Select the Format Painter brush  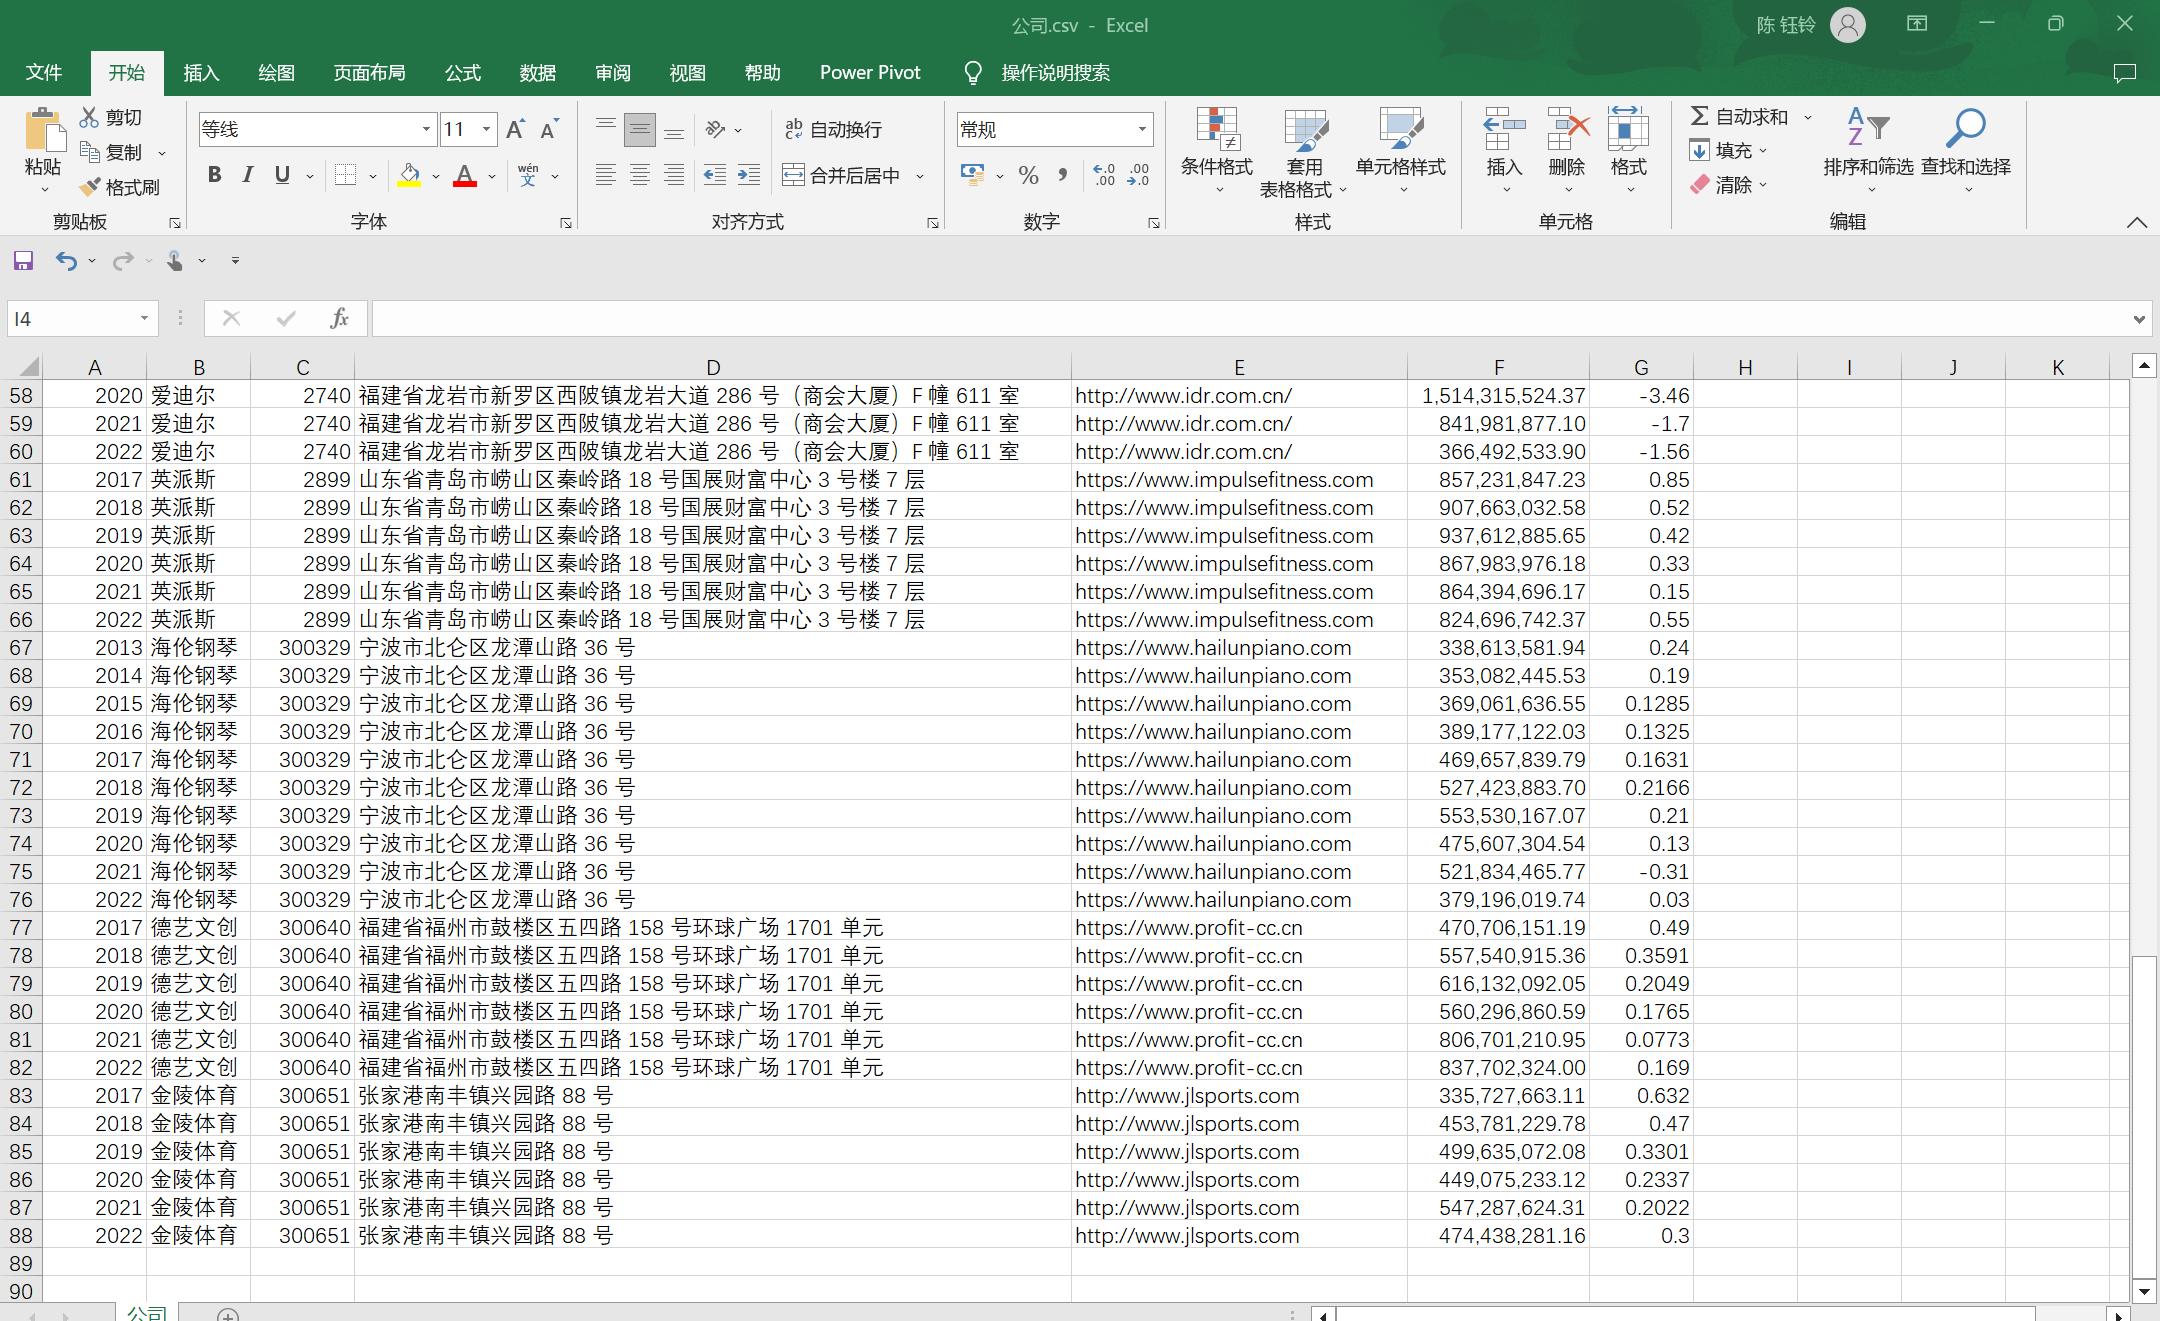(x=89, y=187)
